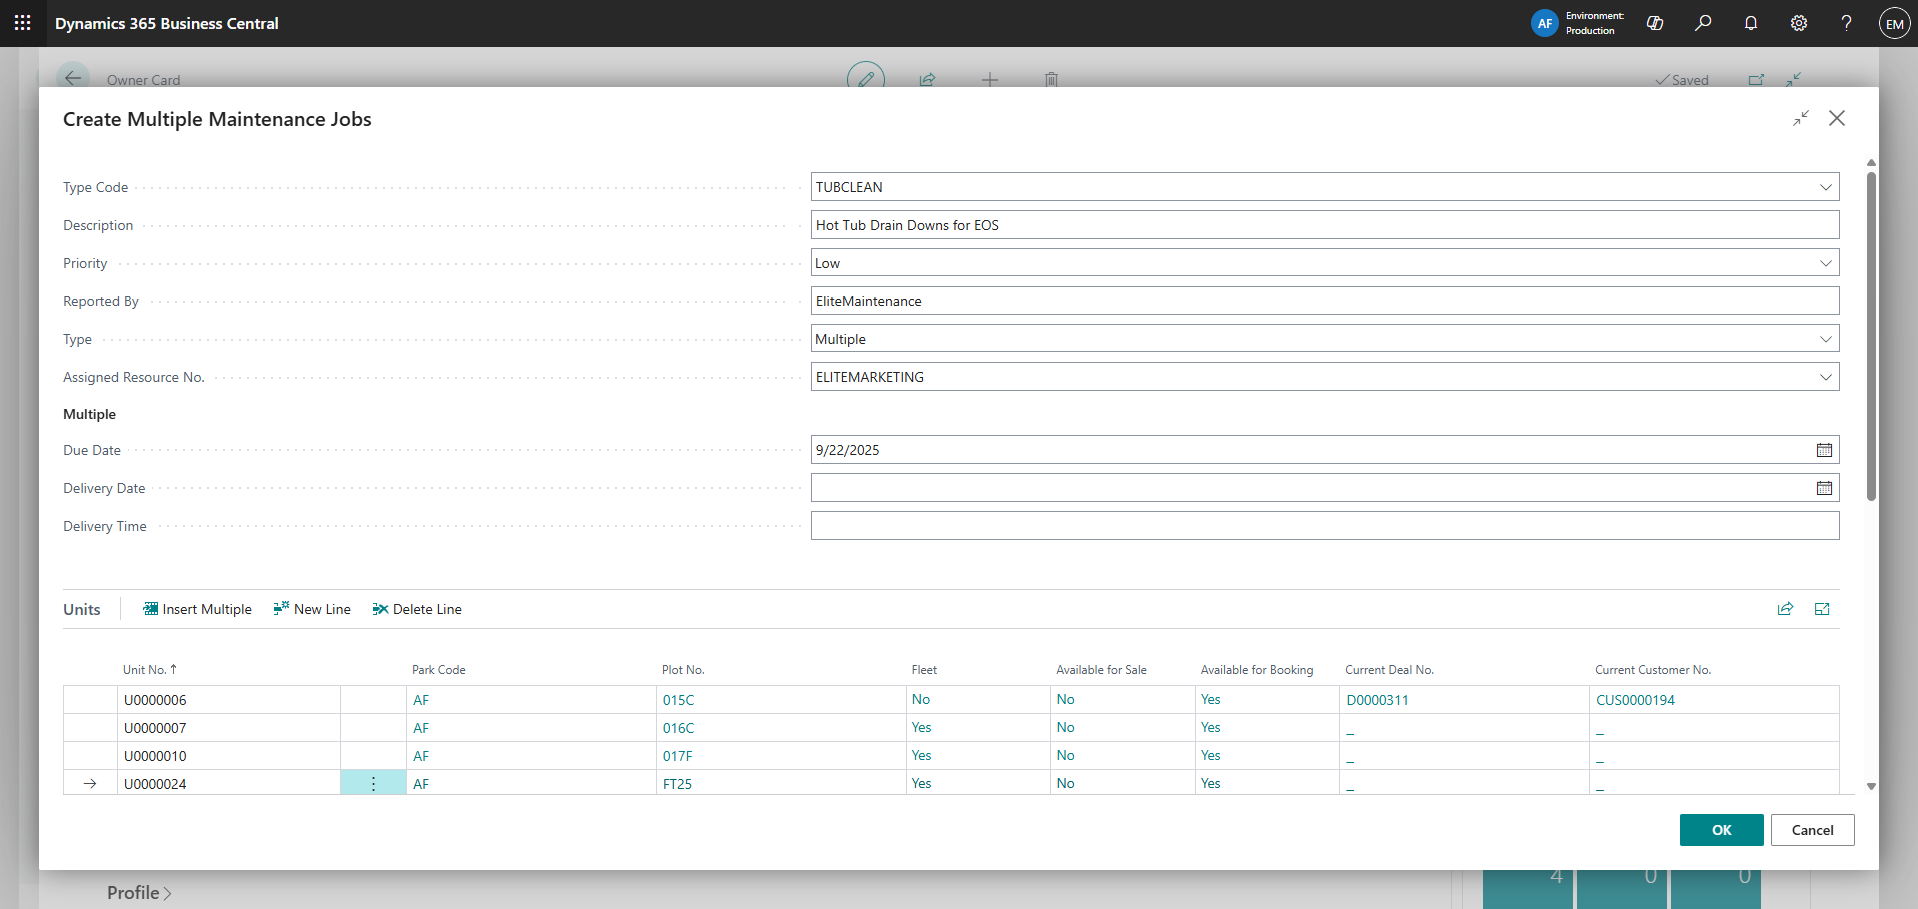Click Delivery Time input field
Screen dimensions: 1918x909
click(x=1325, y=526)
